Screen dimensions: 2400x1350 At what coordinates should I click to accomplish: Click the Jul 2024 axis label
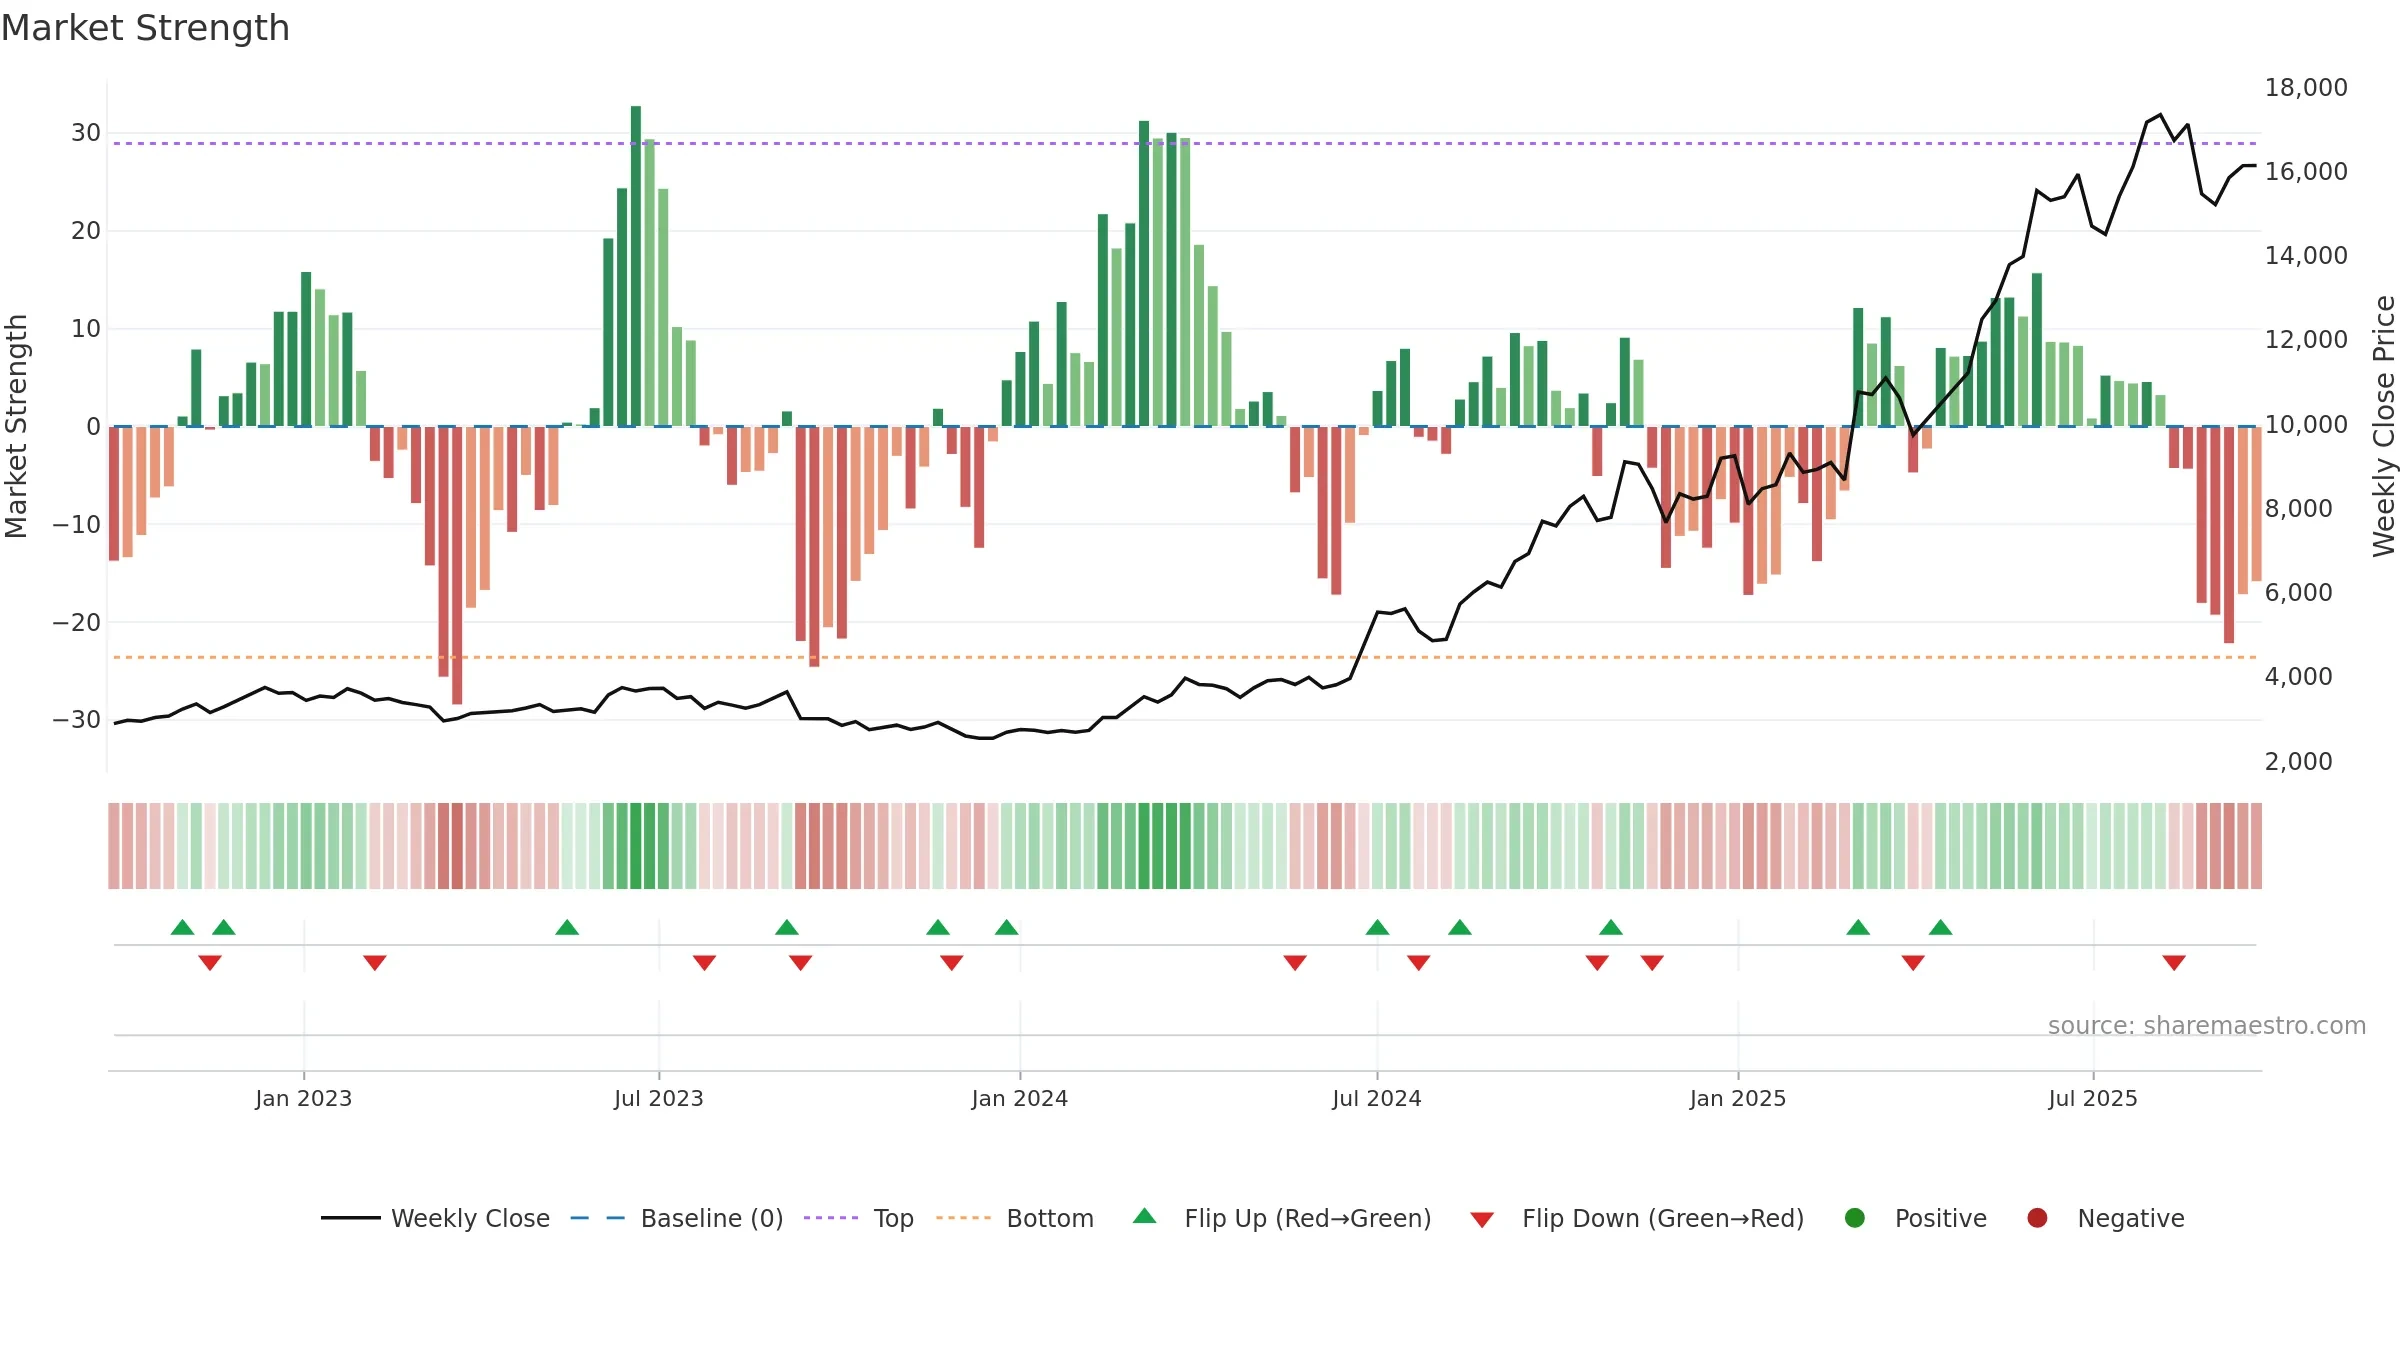(1377, 1098)
